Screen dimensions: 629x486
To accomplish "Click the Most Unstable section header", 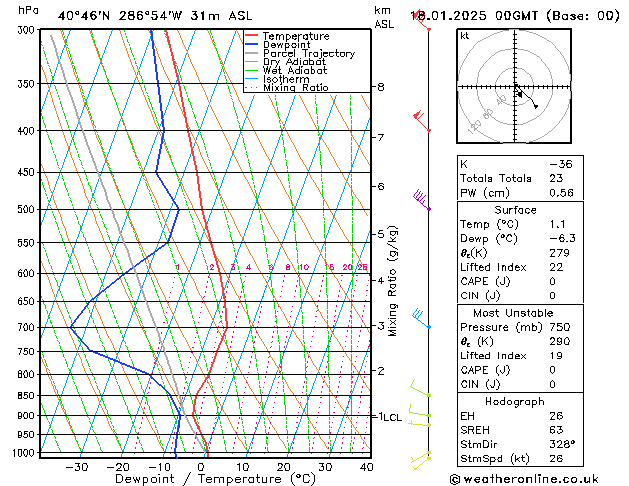I will click(x=514, y=312).
